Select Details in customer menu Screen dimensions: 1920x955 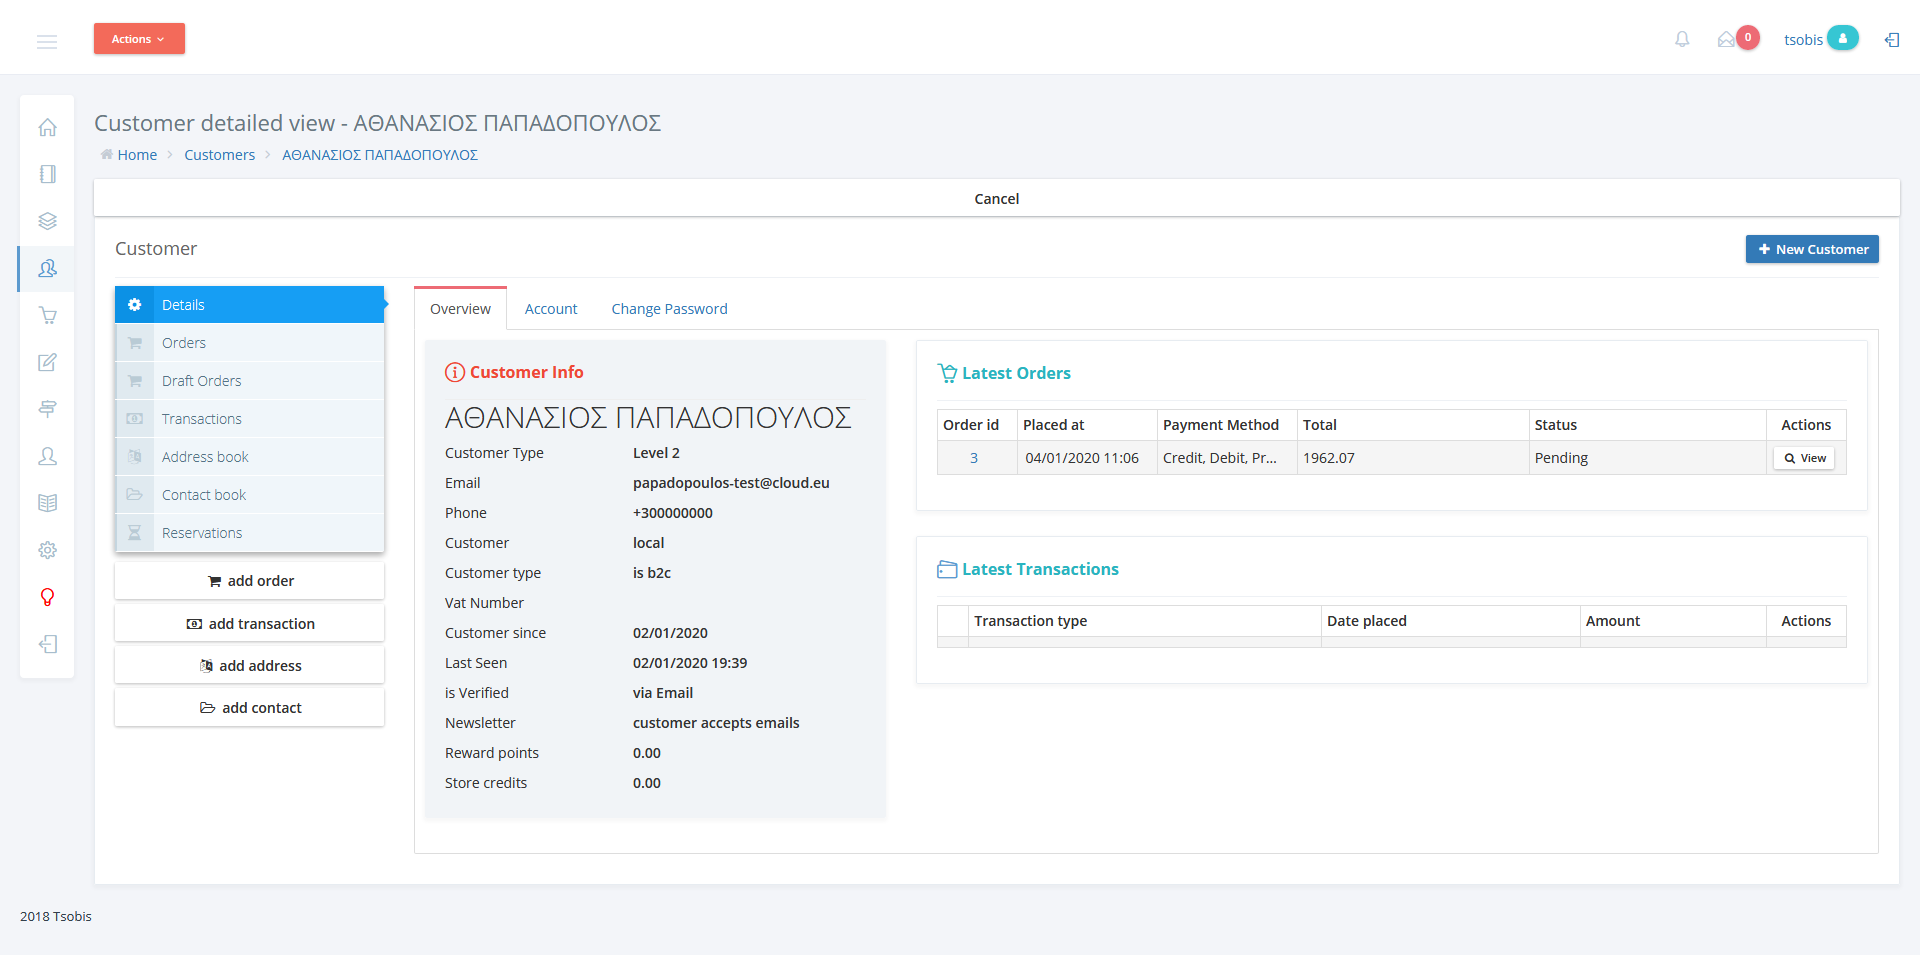pyautogui.click(x=250, y=305)
